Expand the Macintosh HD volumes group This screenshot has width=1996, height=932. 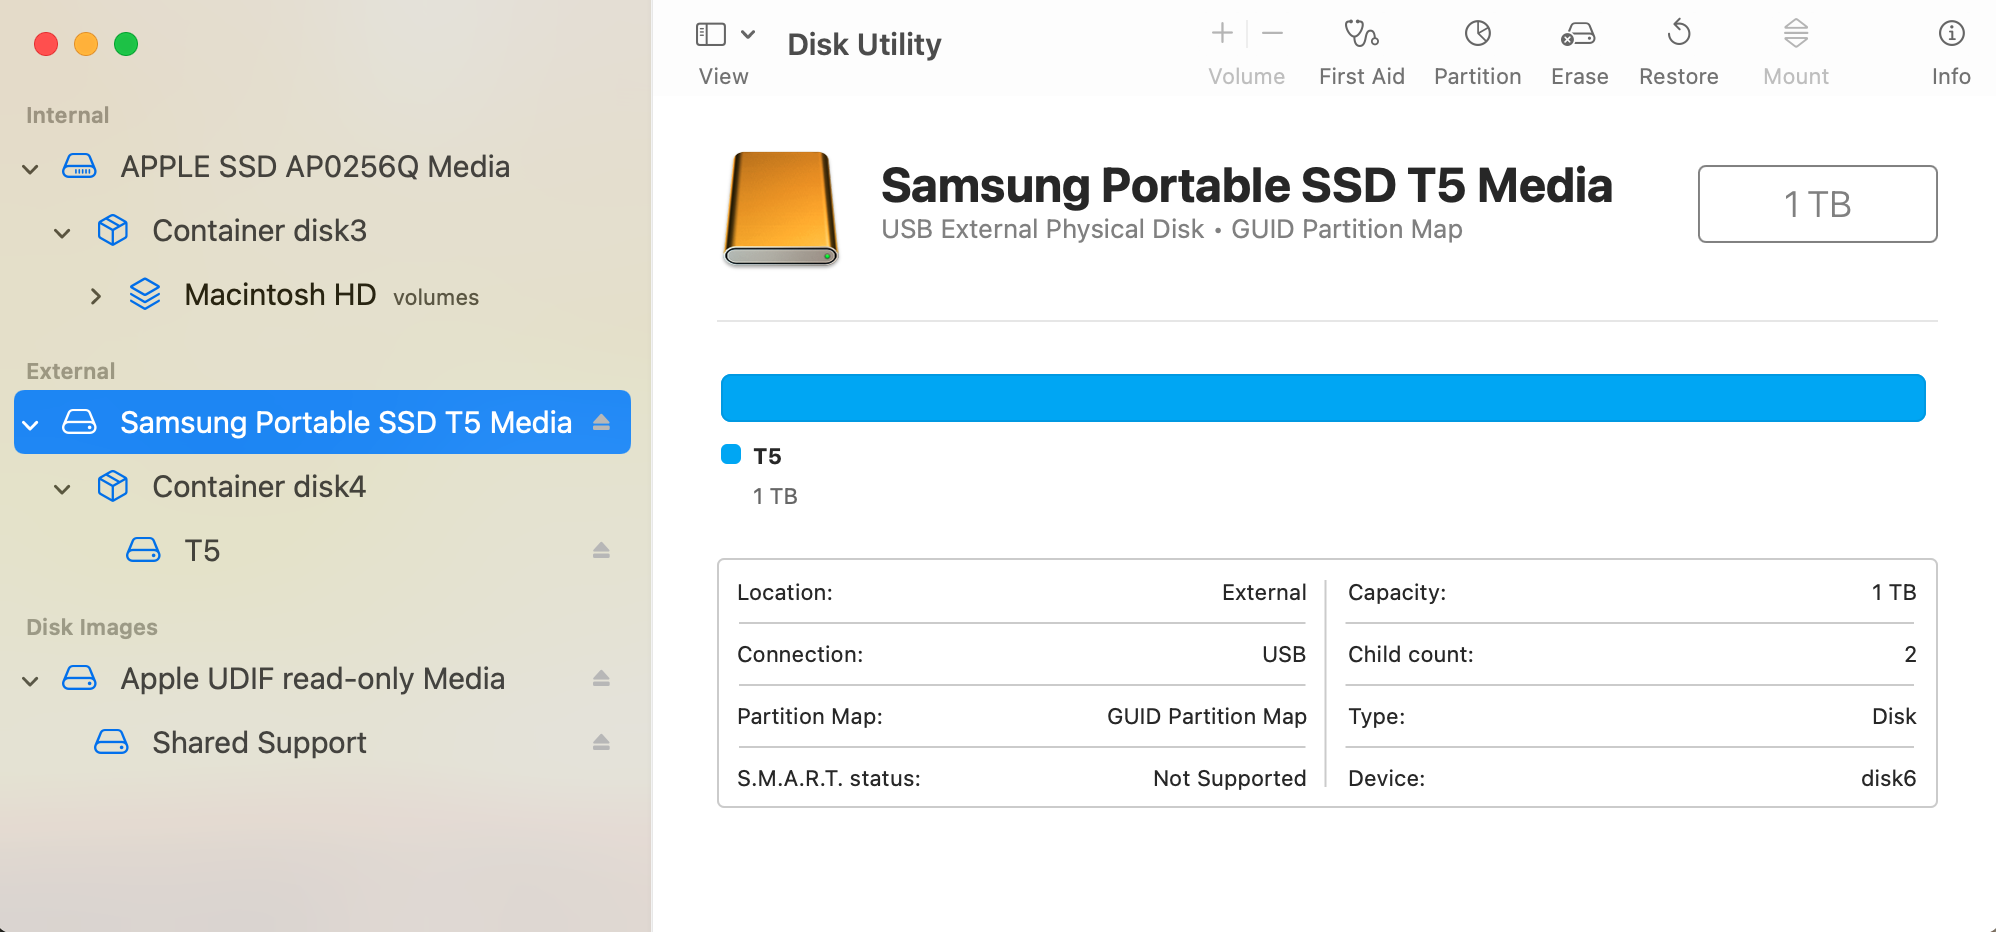click(95, 296)
